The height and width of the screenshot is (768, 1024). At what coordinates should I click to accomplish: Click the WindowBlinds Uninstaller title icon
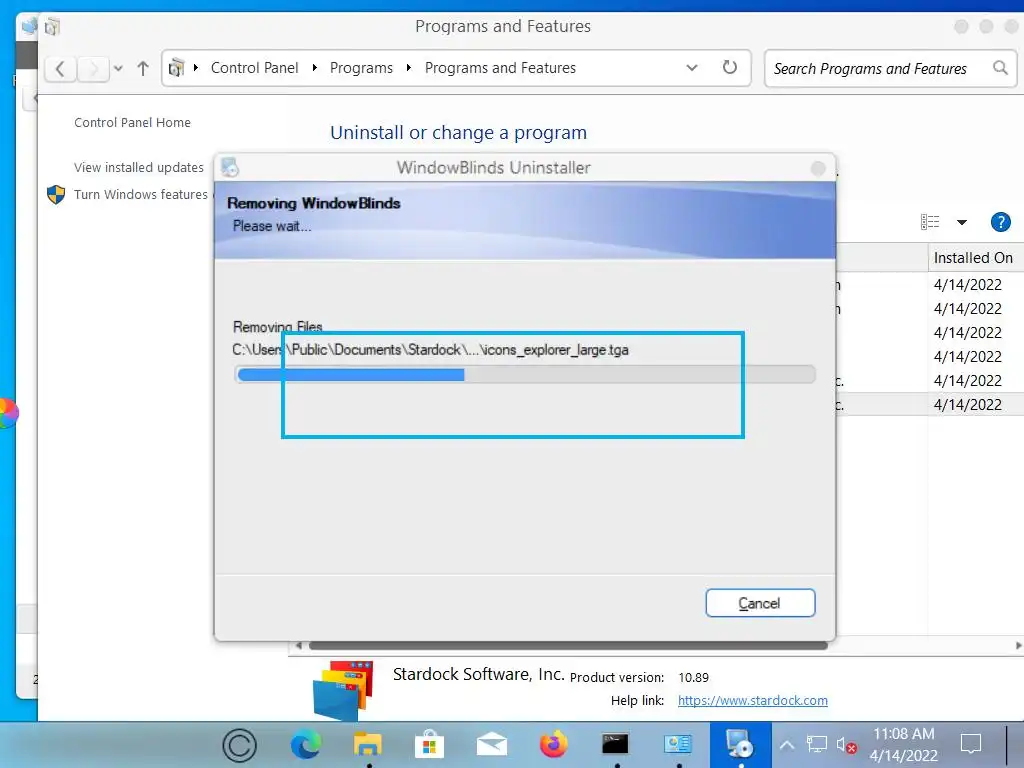coord(229,168)
